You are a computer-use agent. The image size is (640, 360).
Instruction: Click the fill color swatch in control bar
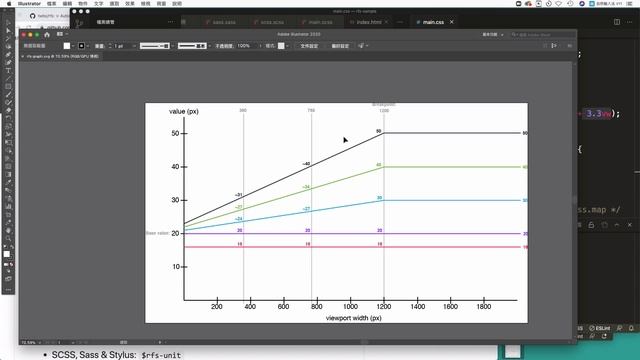tap(67, 46)
